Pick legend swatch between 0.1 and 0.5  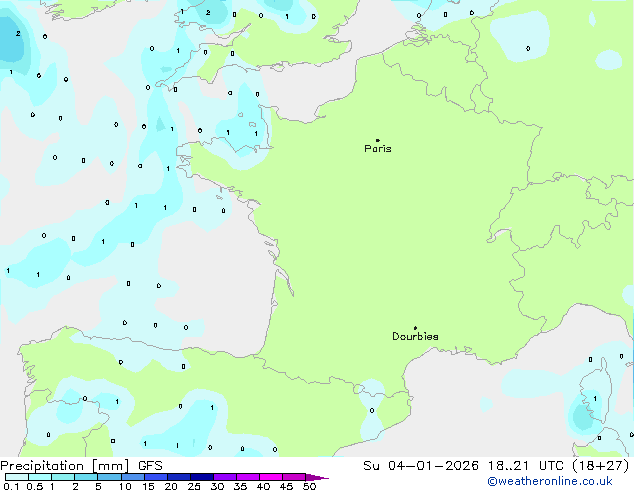coord(17,477)
